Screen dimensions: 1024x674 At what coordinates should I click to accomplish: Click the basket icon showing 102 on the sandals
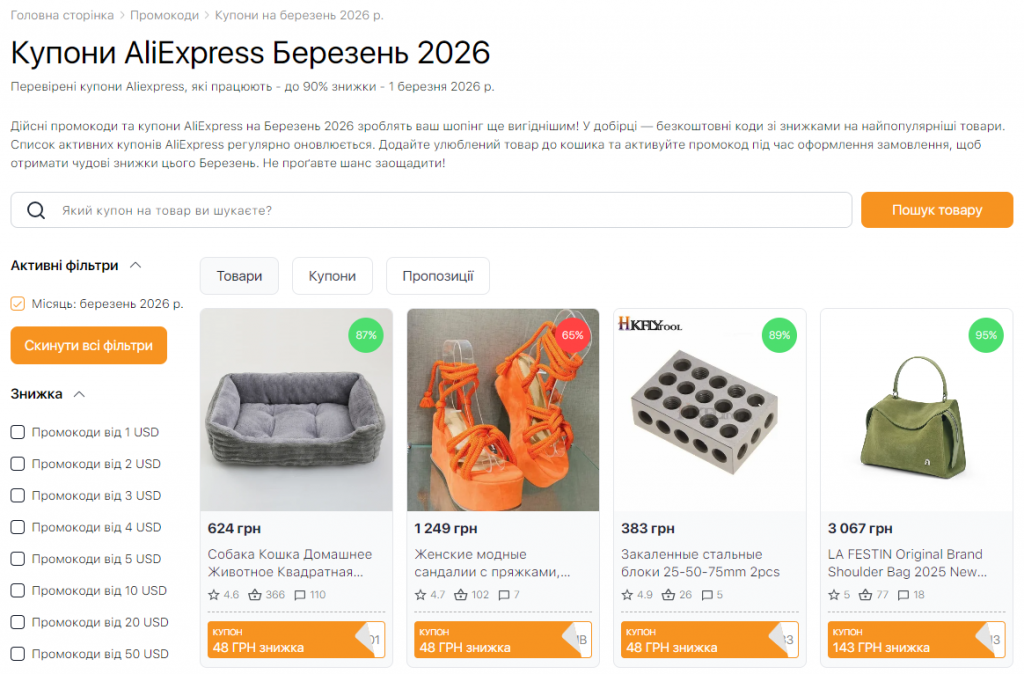pos(460,594)
